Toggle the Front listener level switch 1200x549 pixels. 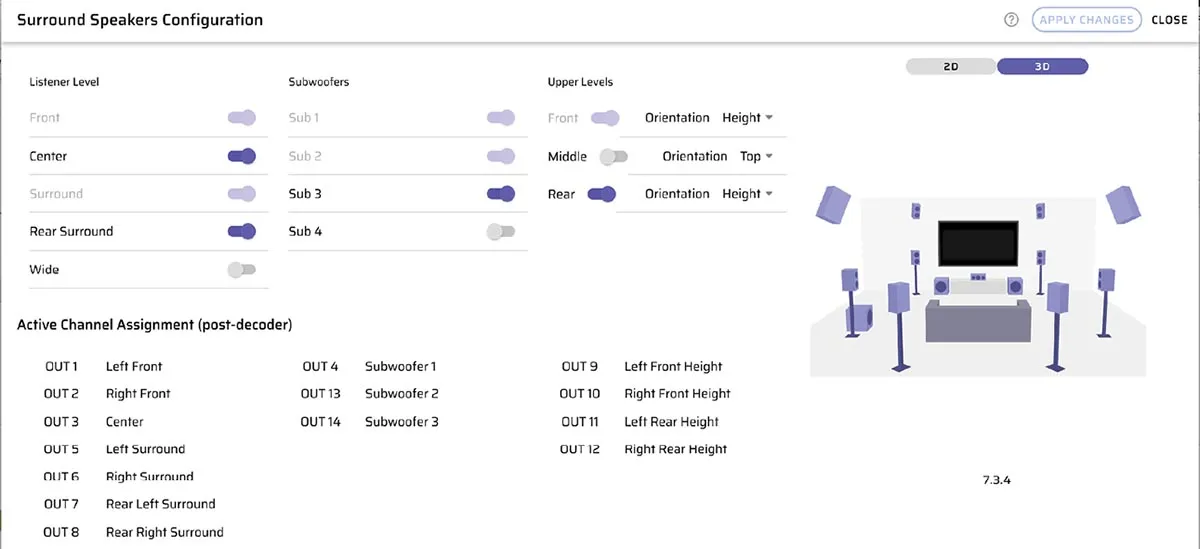[242, 118]
